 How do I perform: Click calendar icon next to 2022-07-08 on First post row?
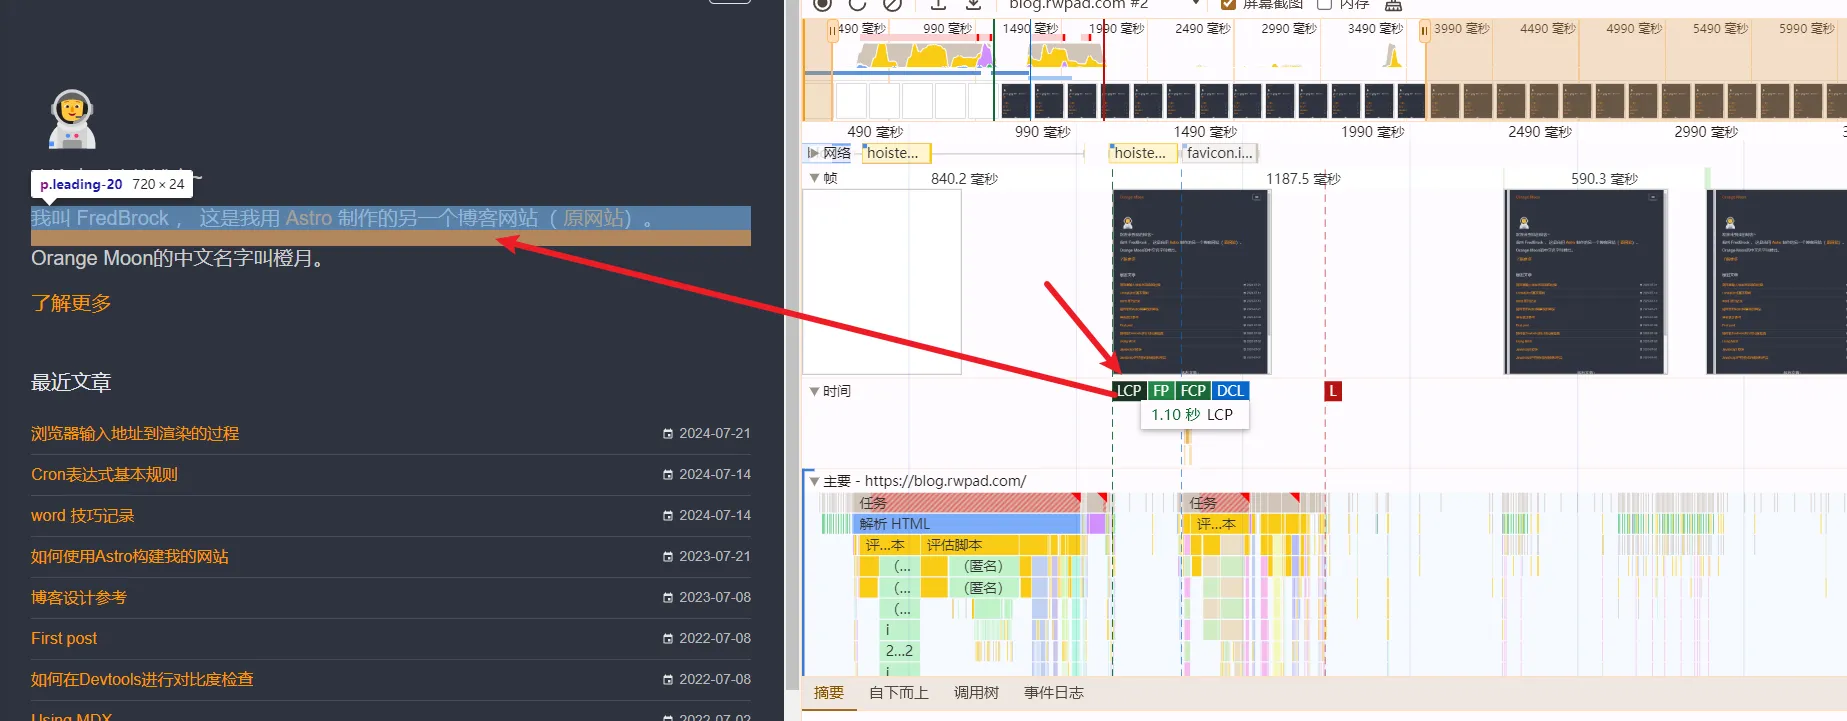(668, 639)
